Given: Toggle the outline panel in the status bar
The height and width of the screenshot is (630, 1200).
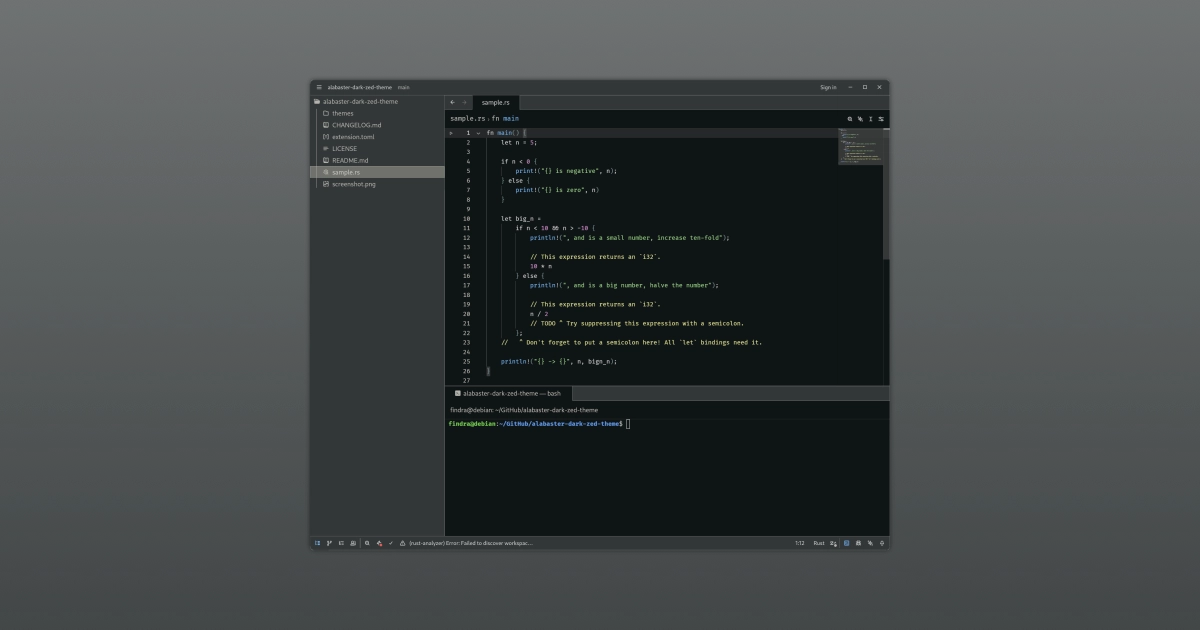Looking at the screenshot, I should click(342, 543).
